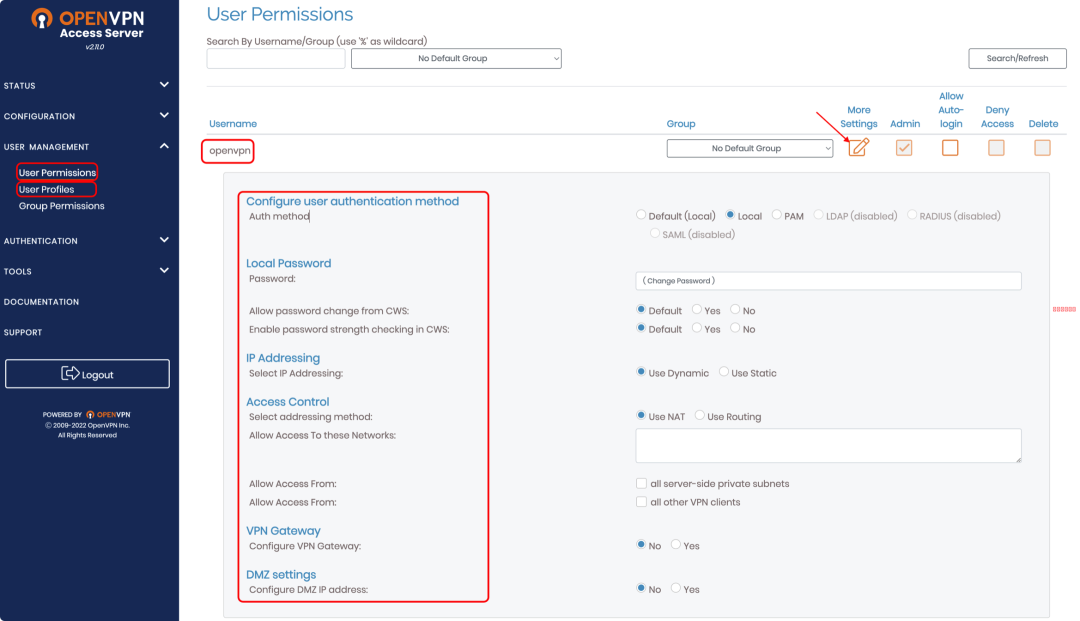Check all server-side private subnets
1080x621 pixels.
click(641, 484)
